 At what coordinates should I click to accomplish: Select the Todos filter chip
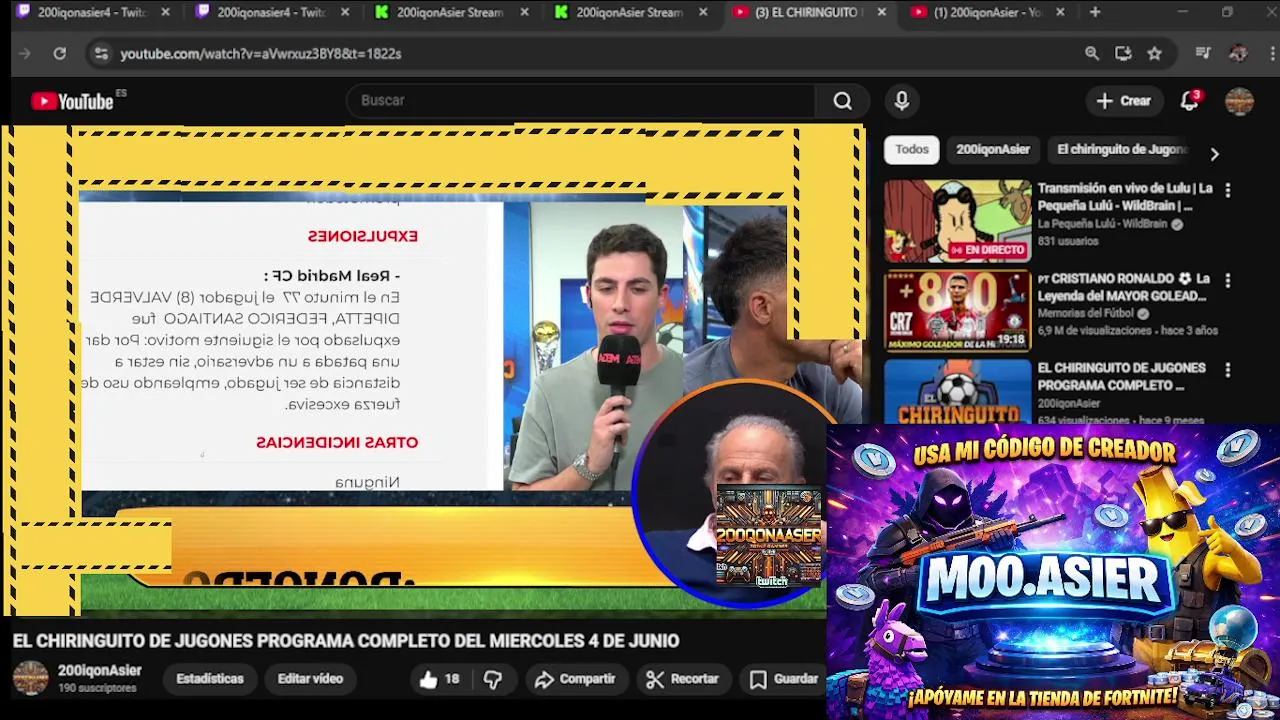click(x=912, y=150)
